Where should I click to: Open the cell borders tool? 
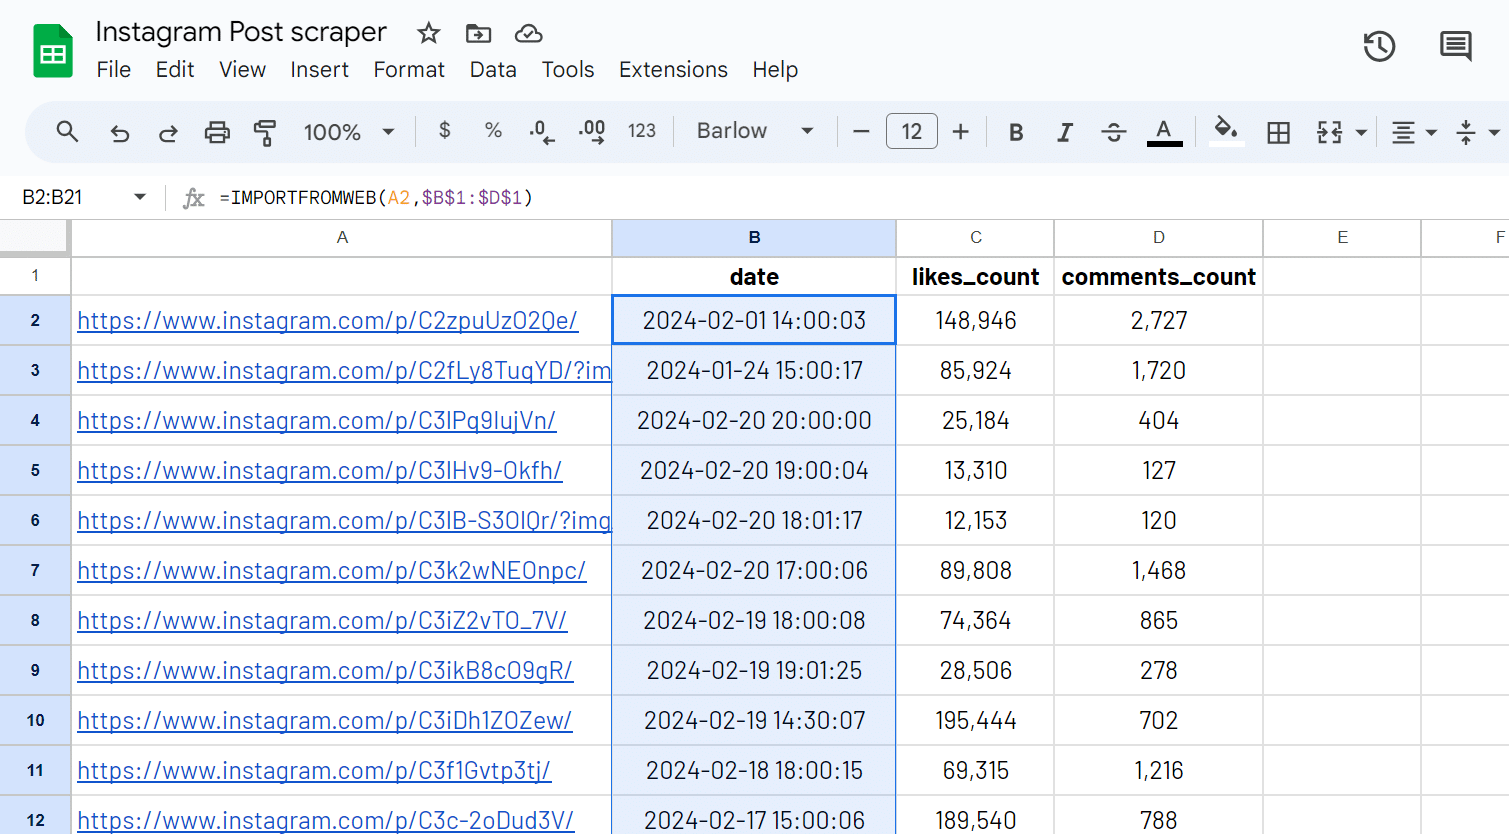(1278, 132)
